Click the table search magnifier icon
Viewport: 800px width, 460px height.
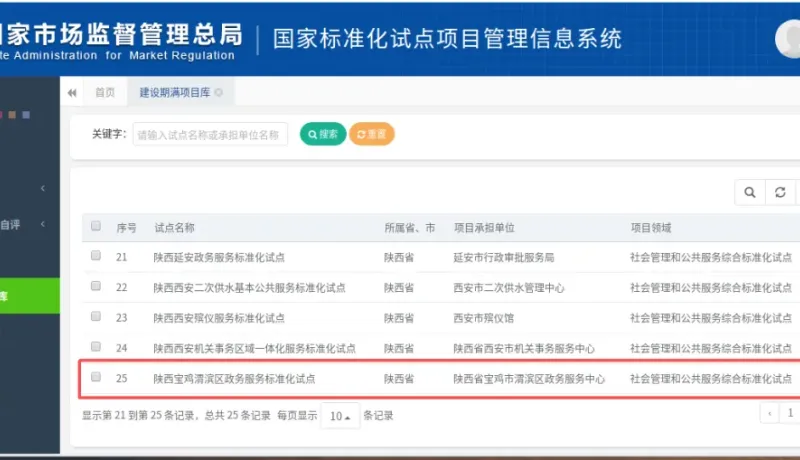pos(749,192)
